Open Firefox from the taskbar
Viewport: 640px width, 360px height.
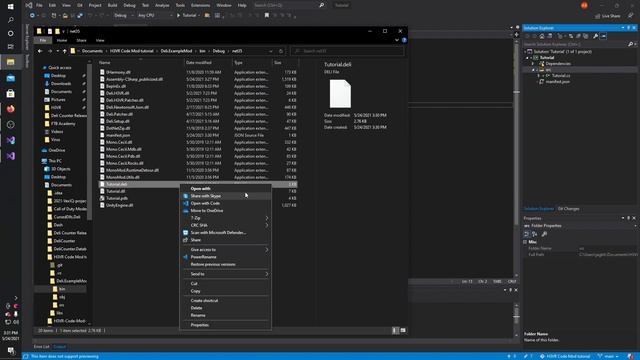coord(11,109)
